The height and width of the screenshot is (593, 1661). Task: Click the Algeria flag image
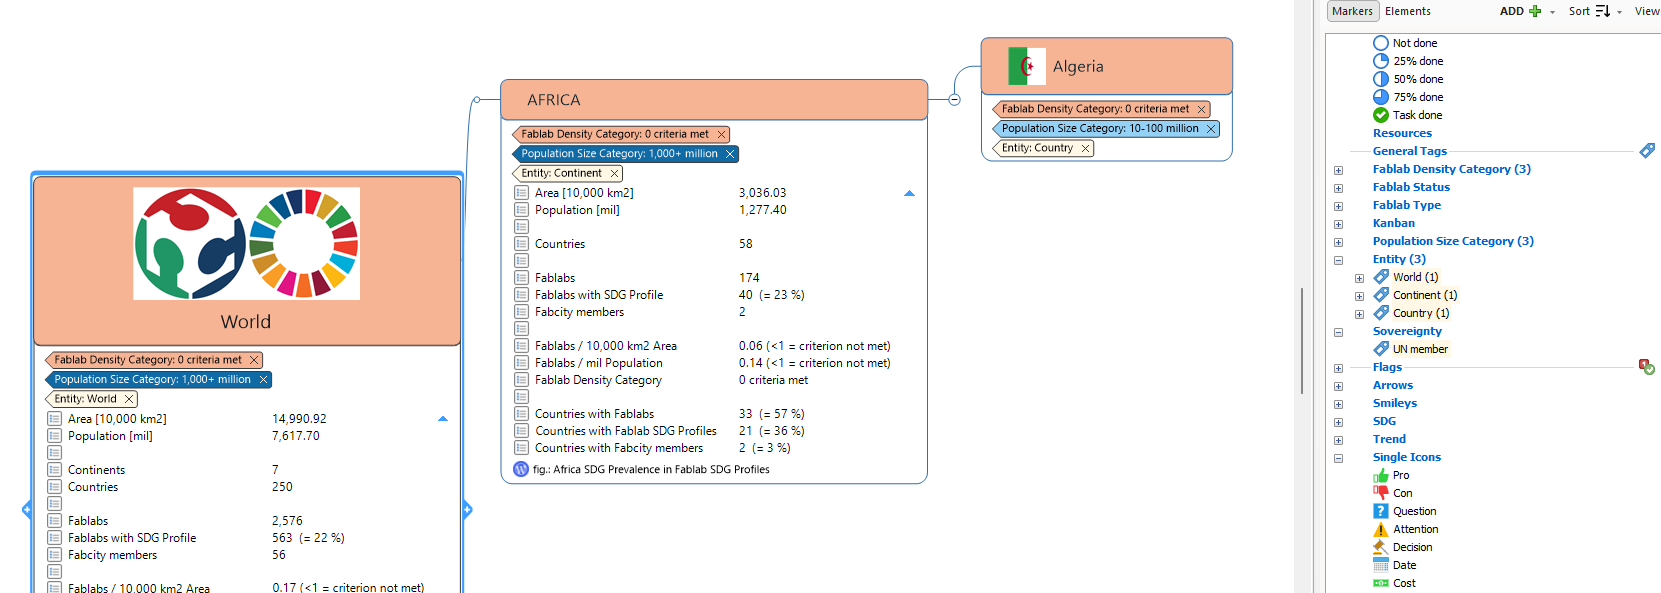coord(1027,67)
